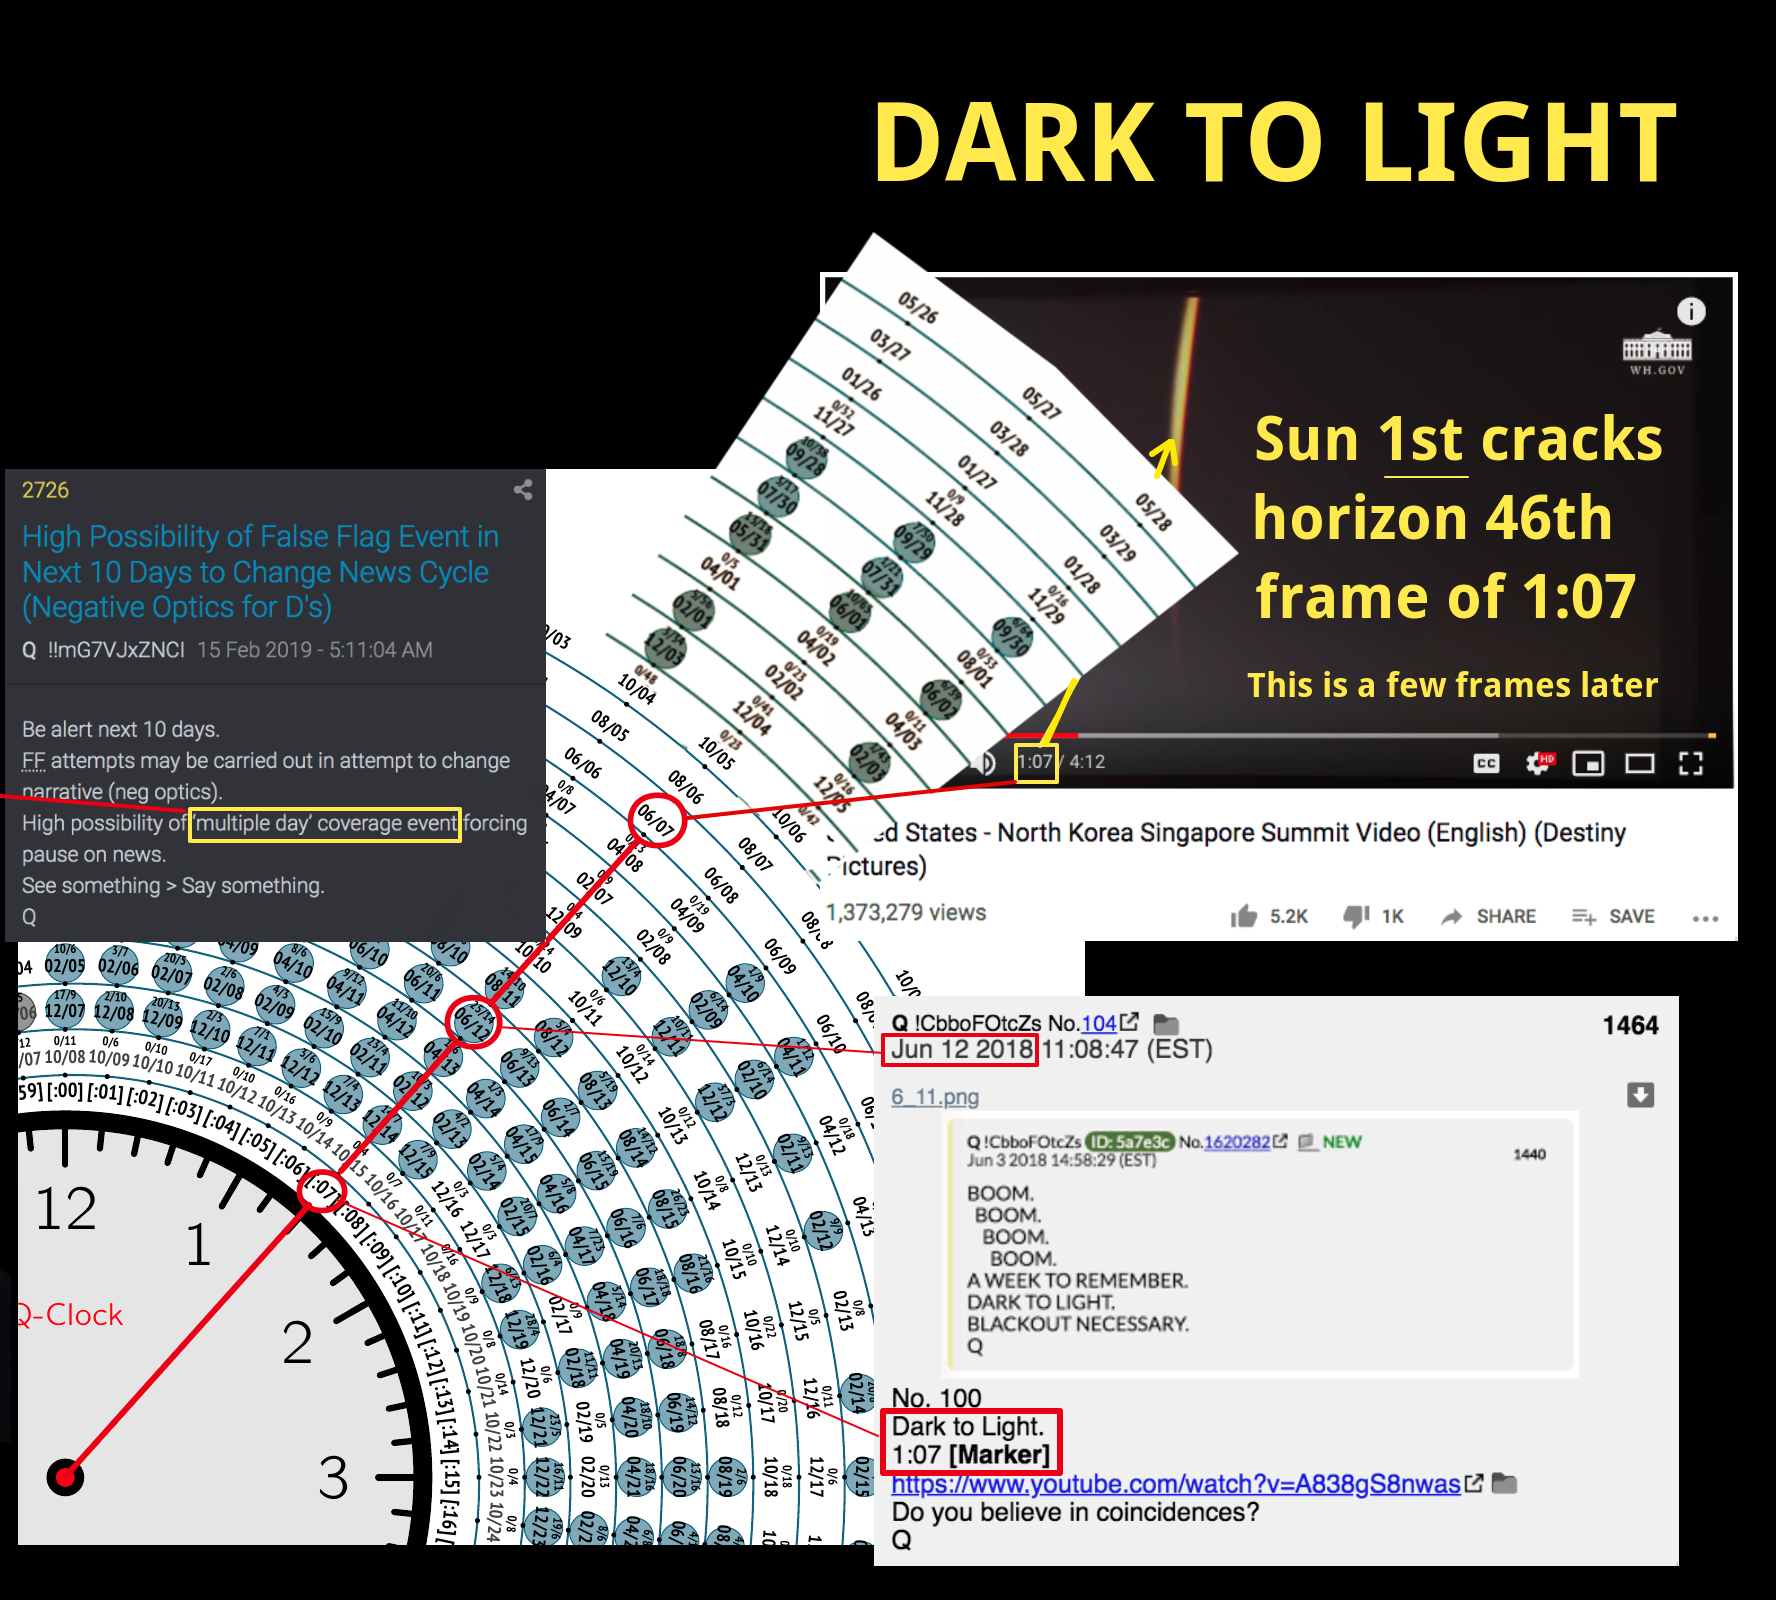This screenshot has width=1776, height=1600.
Task: Click the quoted post number 1440
Action: coord(1529,1154)
